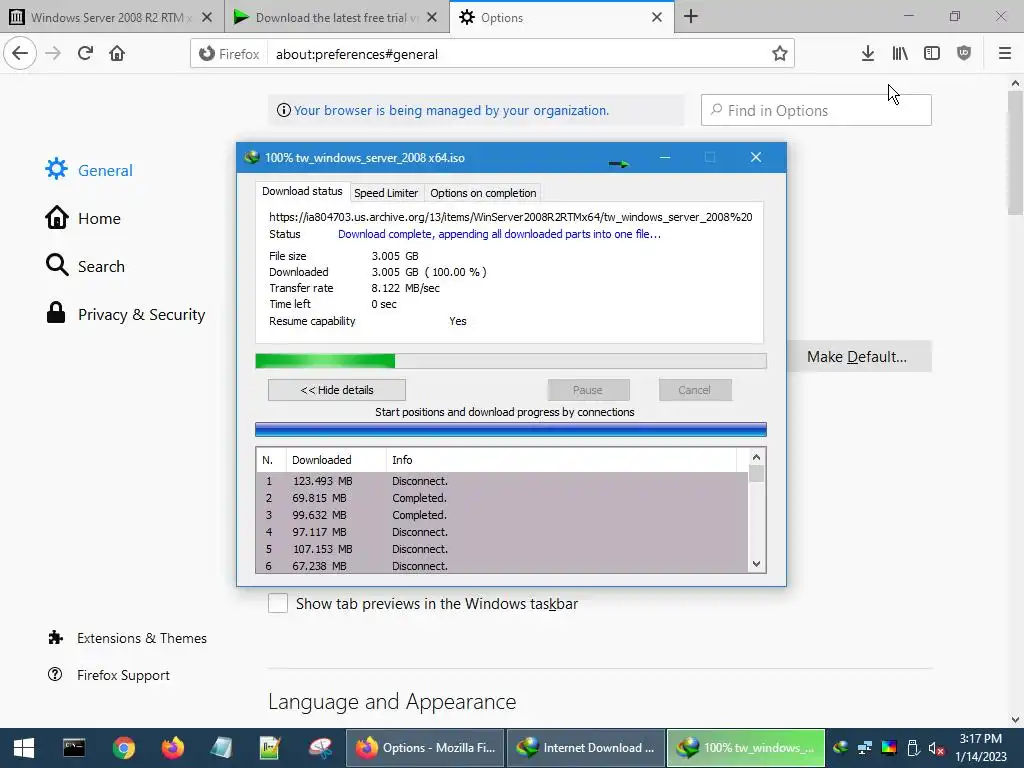Switch to Download the latest free trial tab
The image size is (1024, 768).
(x=336, y=18)
